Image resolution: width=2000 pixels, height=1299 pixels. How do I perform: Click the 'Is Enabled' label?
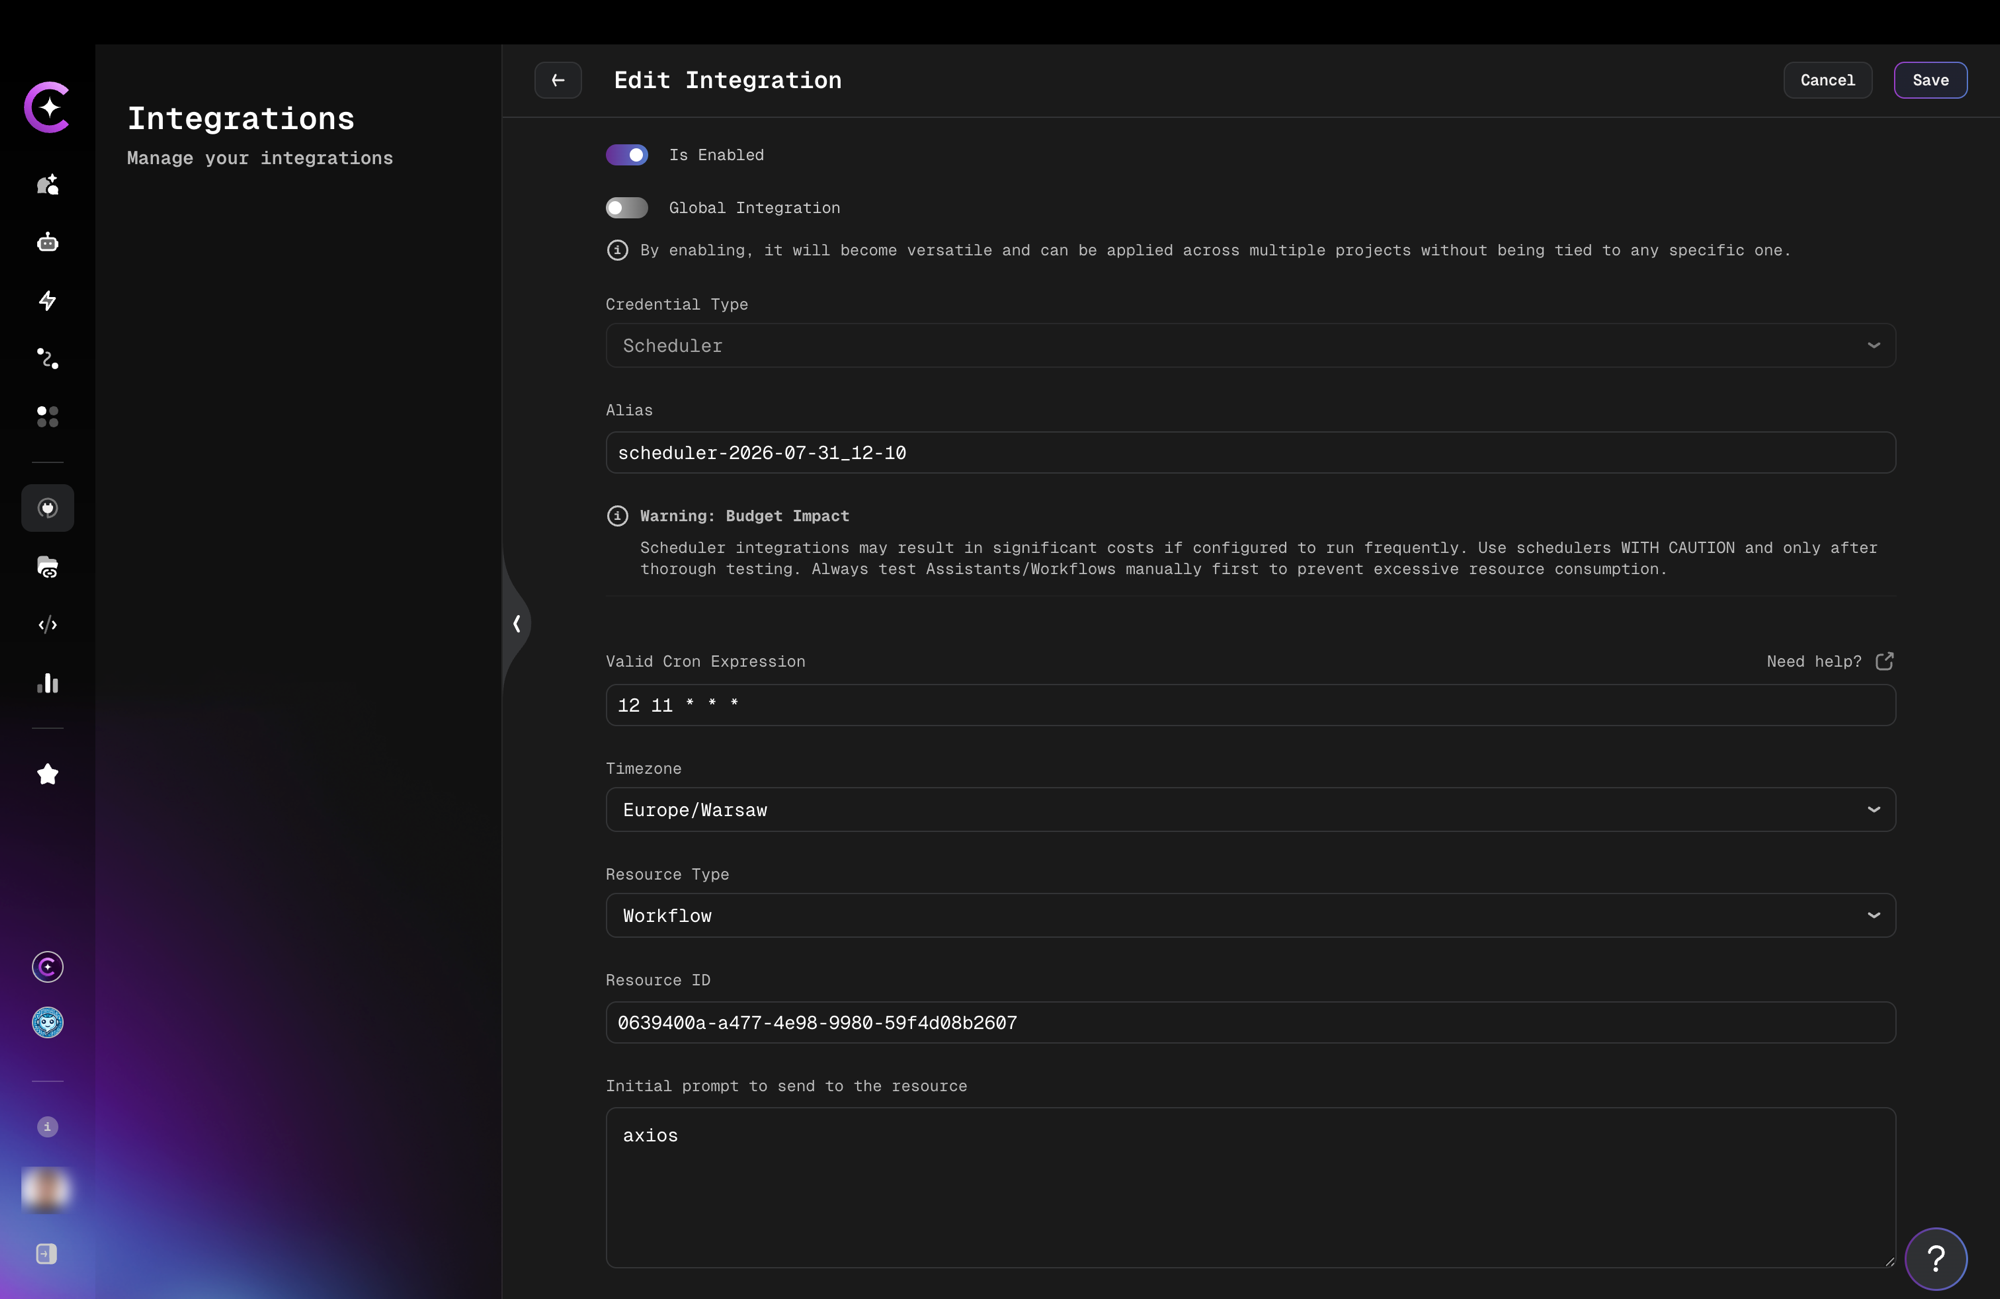[x=716, y=155]
